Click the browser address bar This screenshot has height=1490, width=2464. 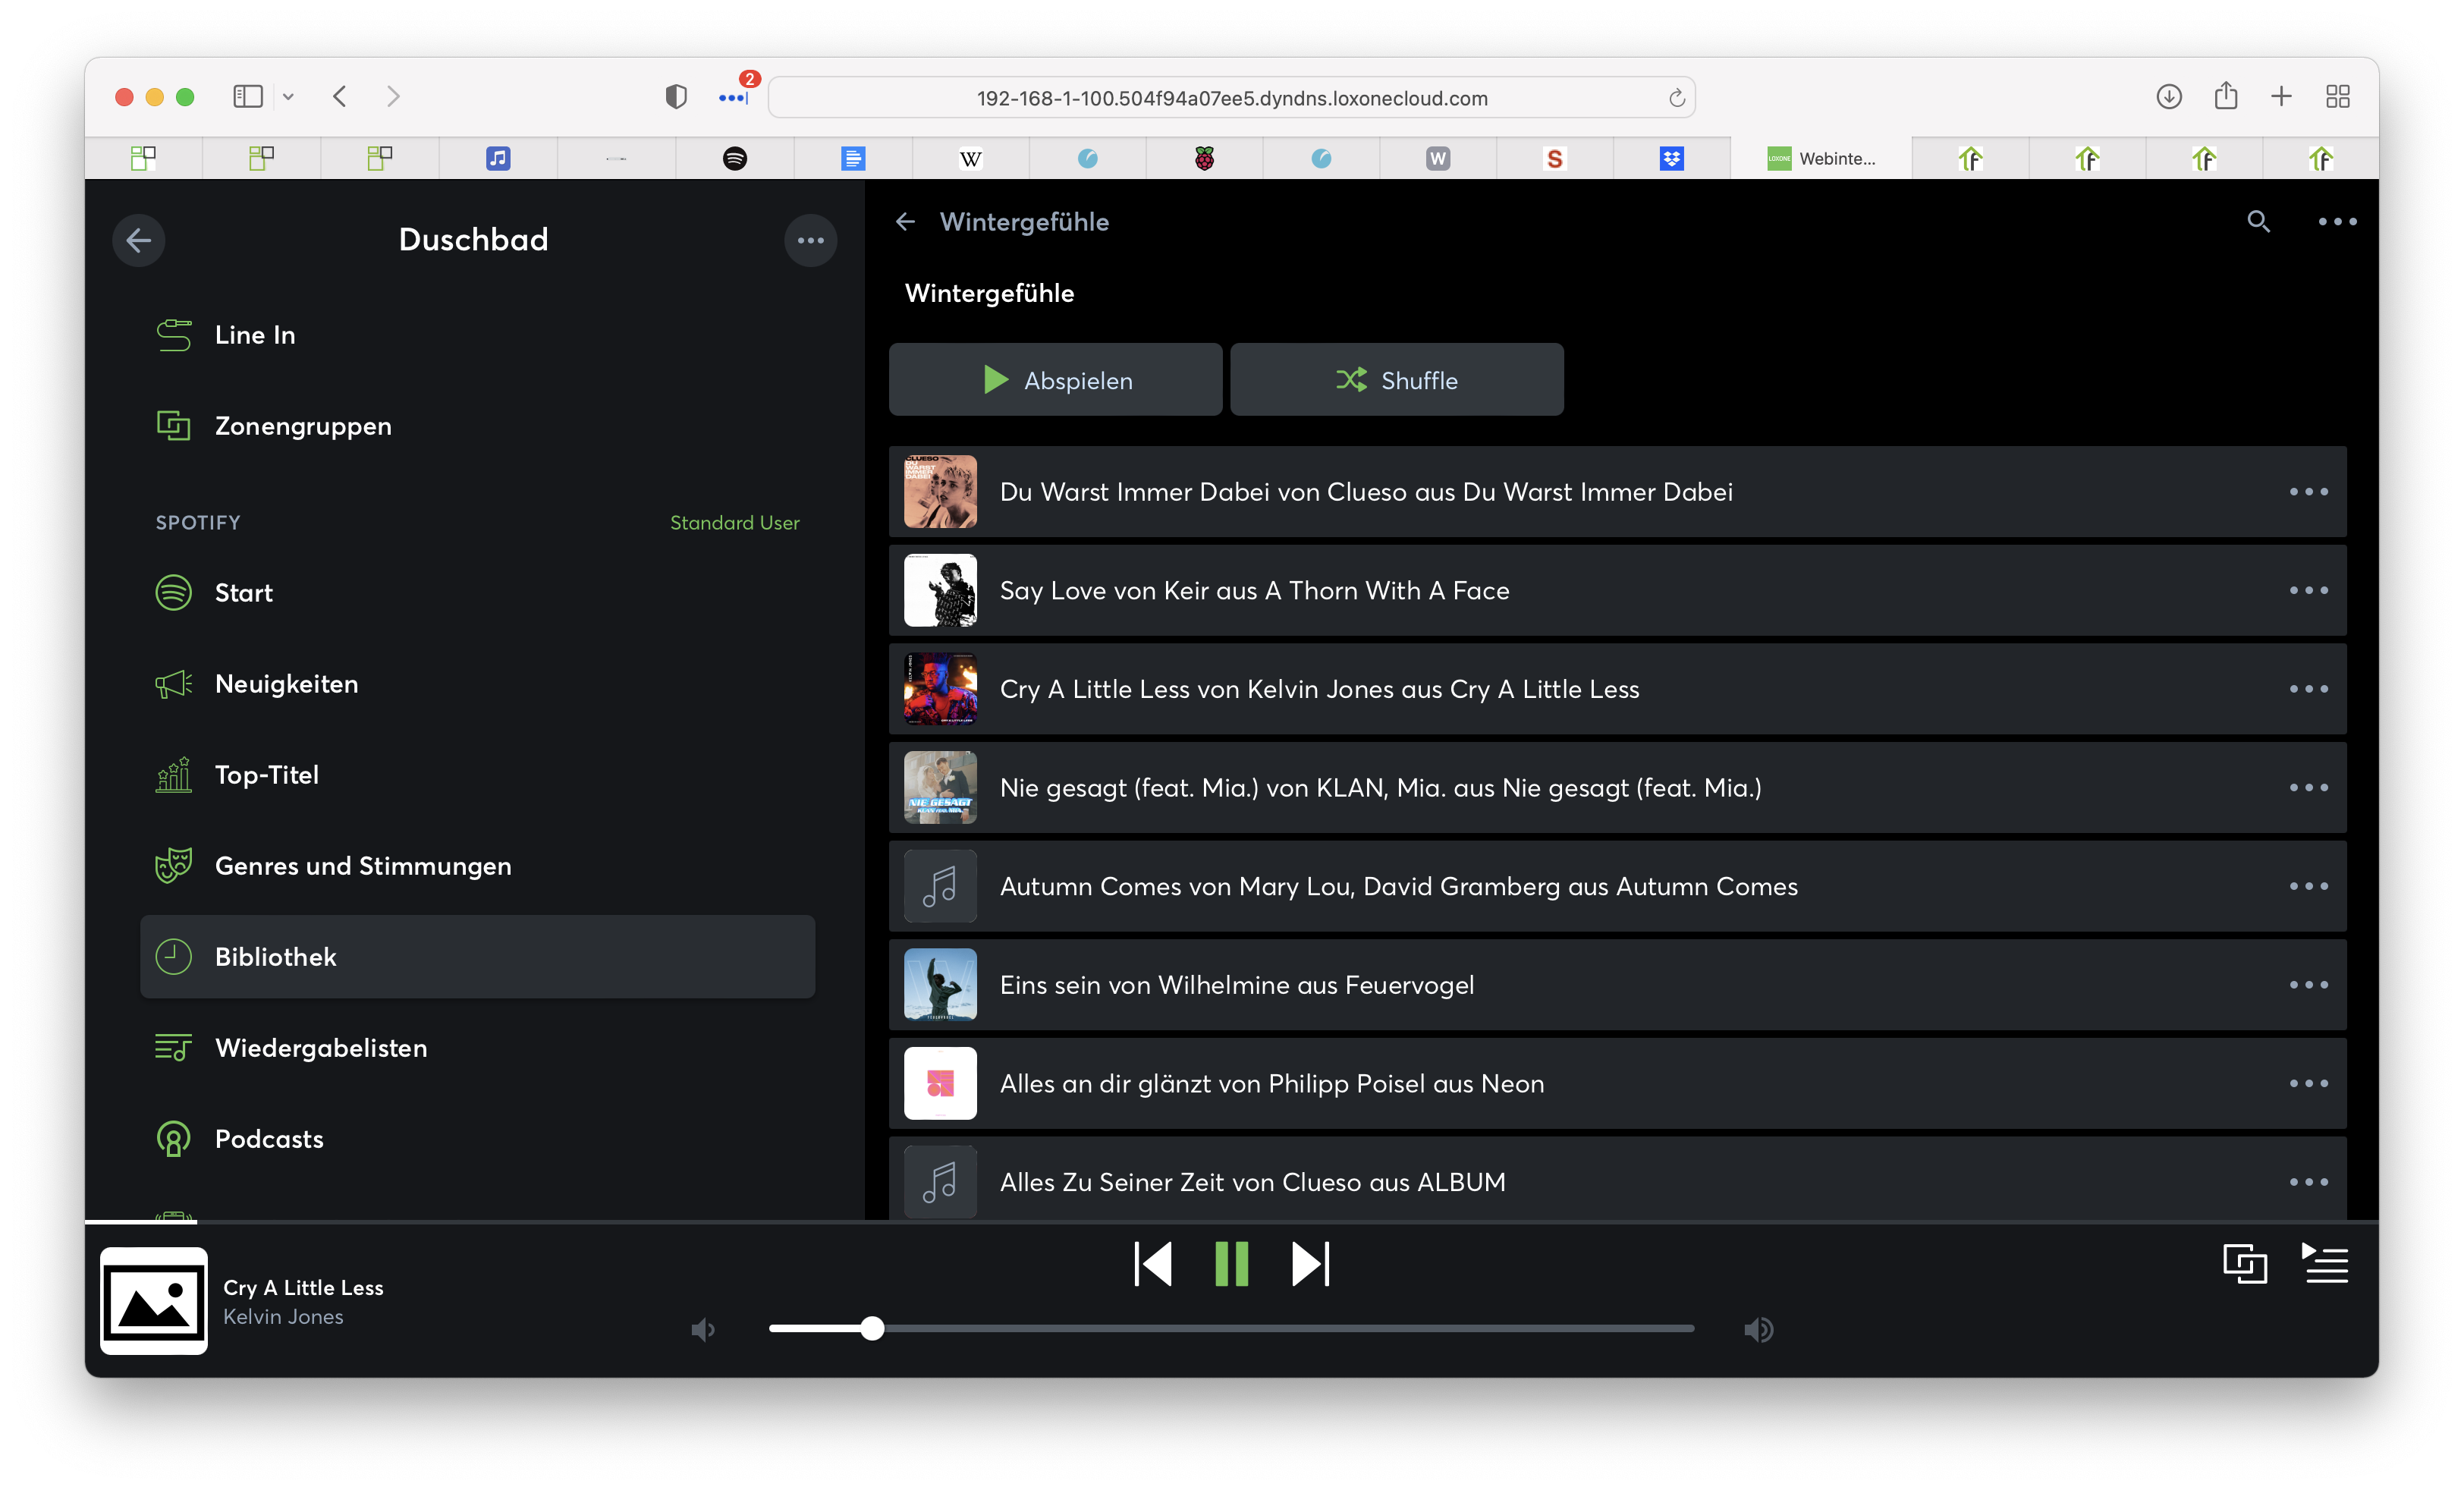tap(1231, 98)
